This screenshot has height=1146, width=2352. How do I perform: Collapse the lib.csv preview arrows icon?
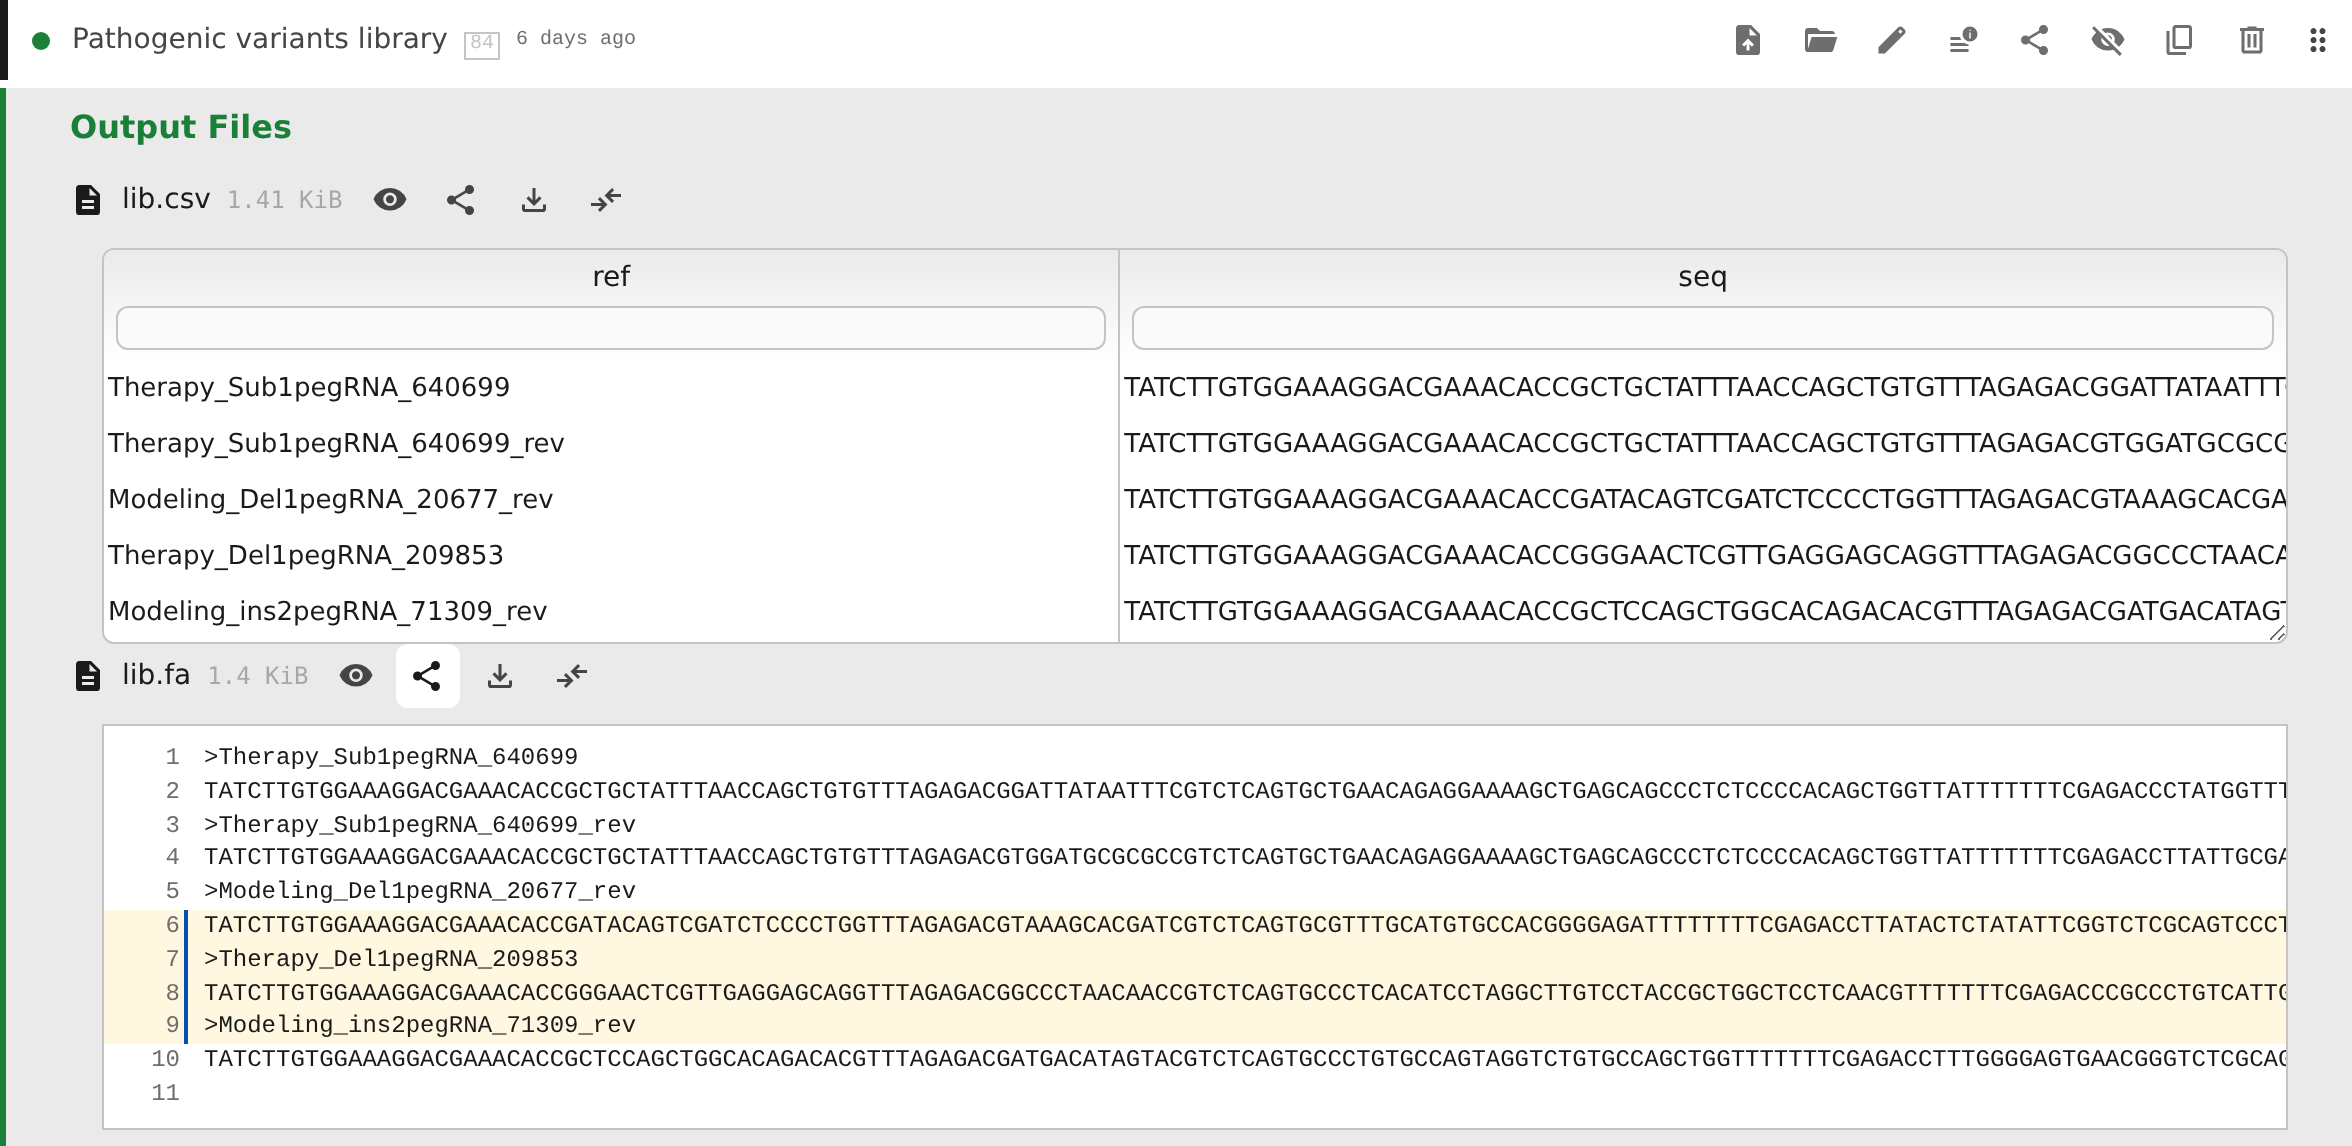(605, 199)
